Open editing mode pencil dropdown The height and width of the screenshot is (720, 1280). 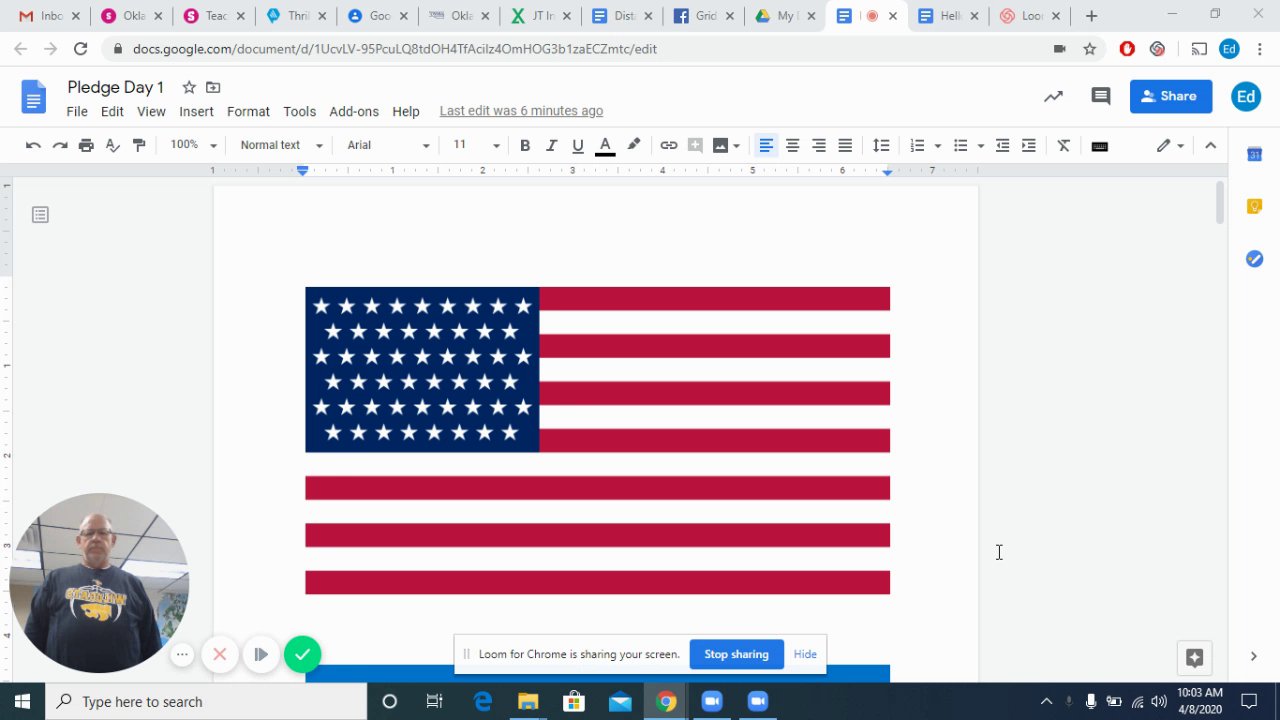click(1170, 145)
